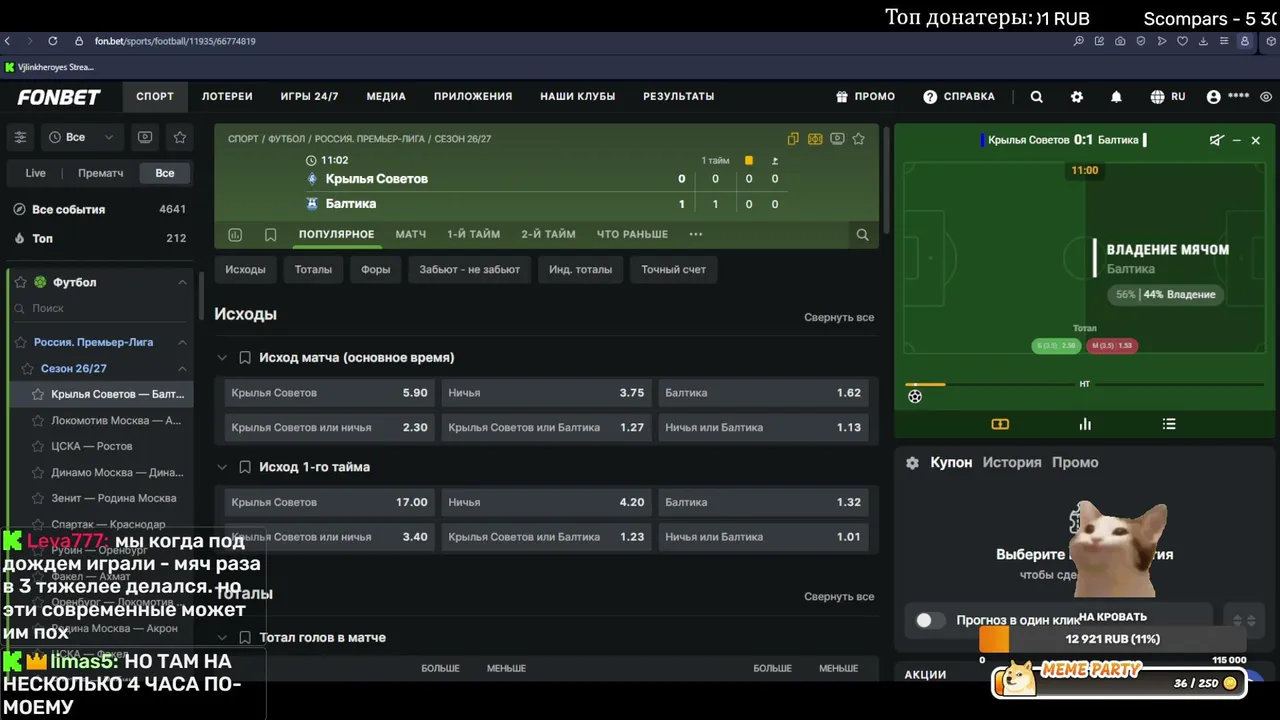Viewport: 1280px width, 720px height.
Task: Open the Лотереи menu
Action: pos(227,97)
